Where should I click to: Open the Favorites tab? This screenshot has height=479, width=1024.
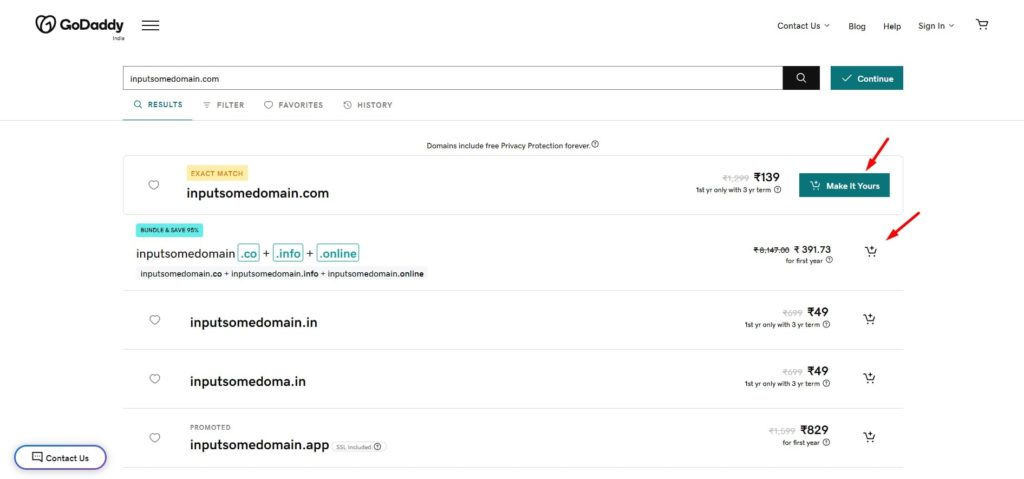click(x=293, y=105)
